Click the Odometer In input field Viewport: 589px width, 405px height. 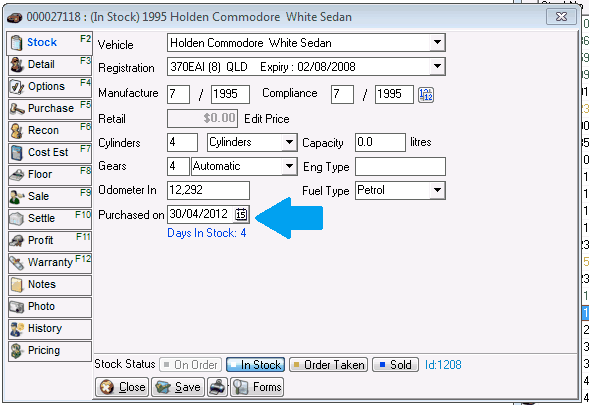tap(208, 190)
